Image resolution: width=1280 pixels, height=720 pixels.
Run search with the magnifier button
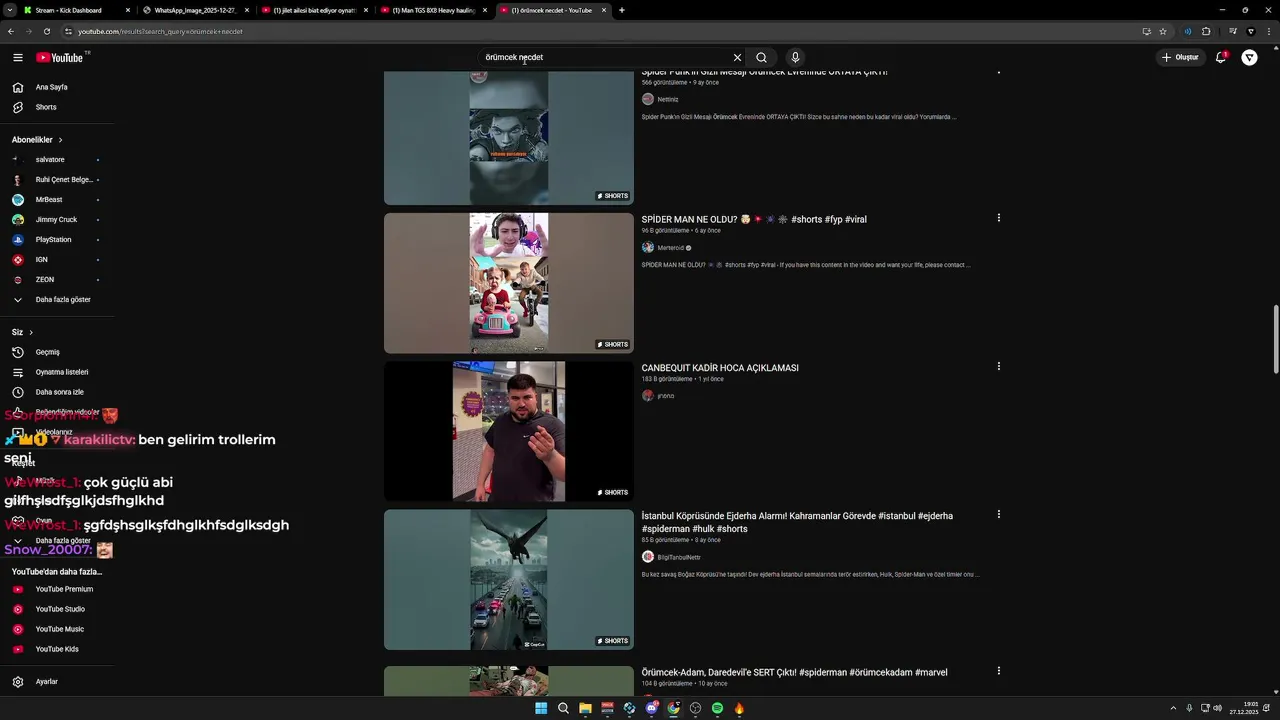click(x=761, y=57)
